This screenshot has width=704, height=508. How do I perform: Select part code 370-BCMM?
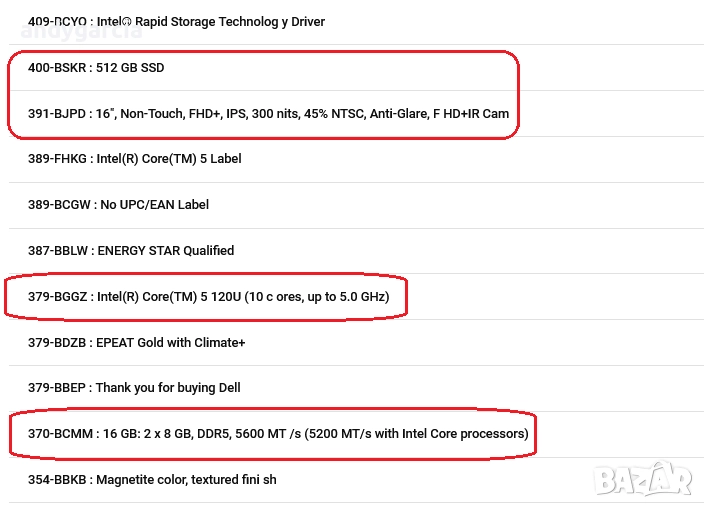[57, 434]
